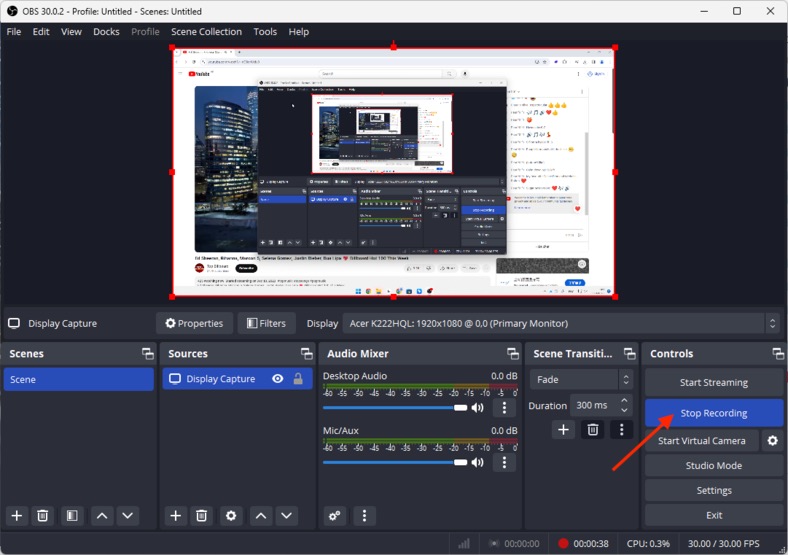Remove selected source with trash icon
The height and width of the screenshot is (555, 788).
pos(202,516)
